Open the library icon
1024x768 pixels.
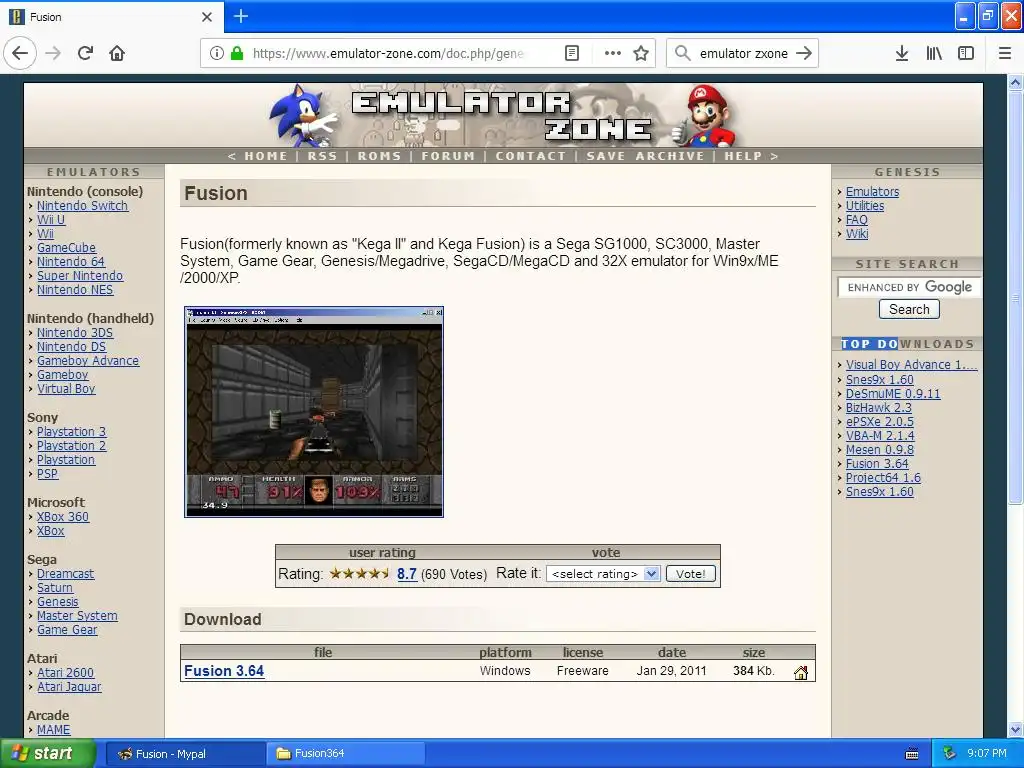tap(934, 53)
